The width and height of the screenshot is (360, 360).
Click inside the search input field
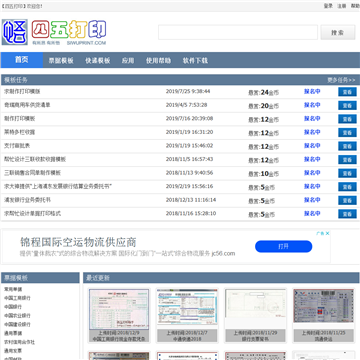238,33
